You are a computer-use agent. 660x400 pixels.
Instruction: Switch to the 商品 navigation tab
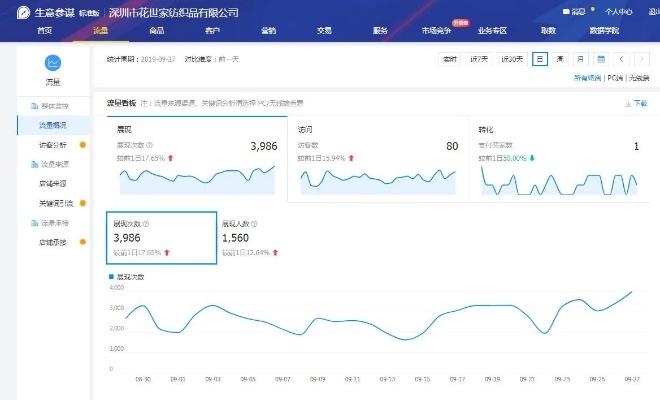click(x=156, y=31)
